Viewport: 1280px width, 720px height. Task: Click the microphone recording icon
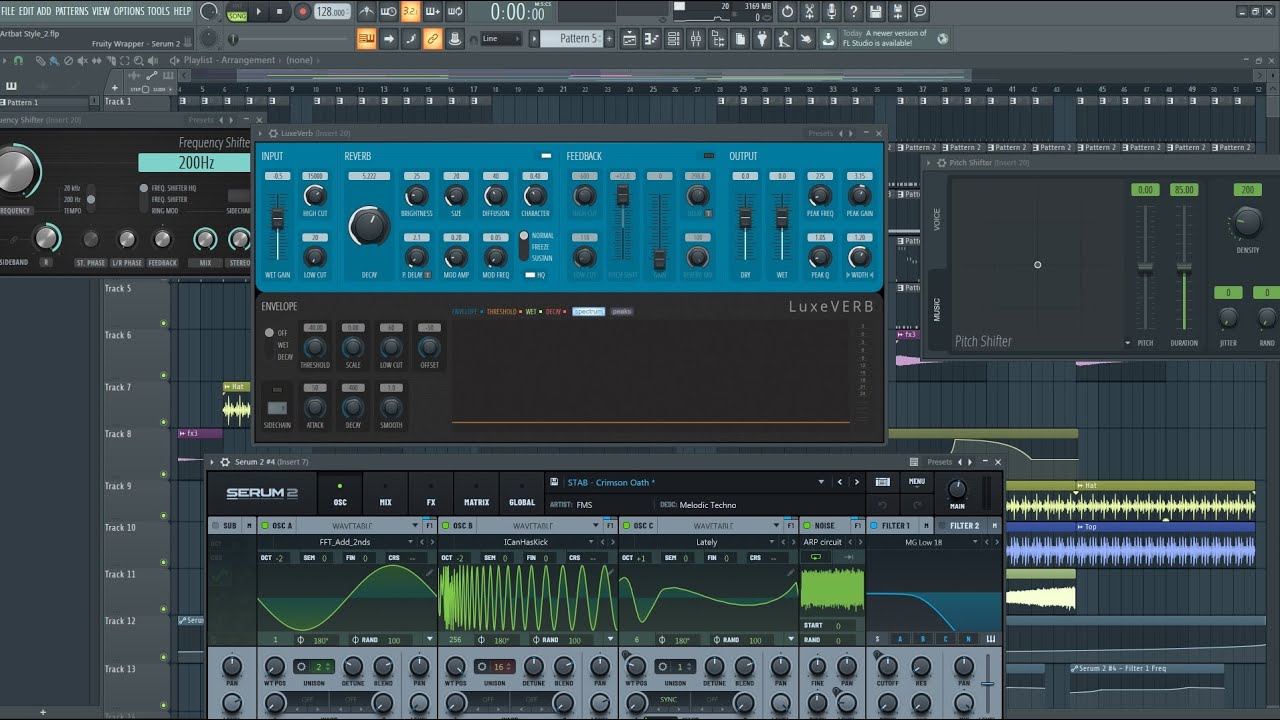831,12
